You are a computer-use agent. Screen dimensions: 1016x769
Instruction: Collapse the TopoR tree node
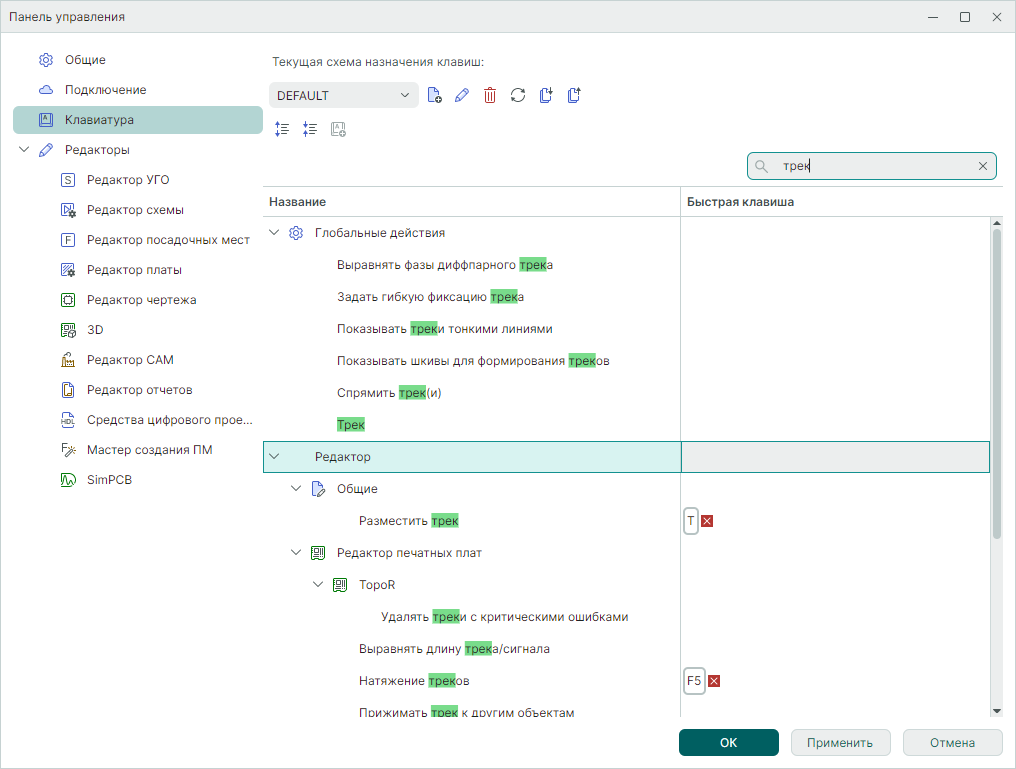pos(318,585)
